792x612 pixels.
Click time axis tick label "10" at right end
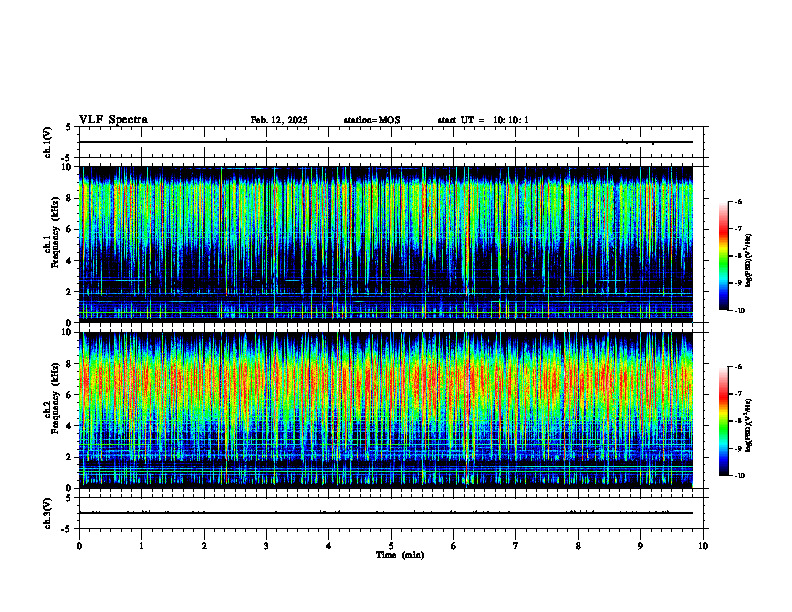tap(703, 546)
